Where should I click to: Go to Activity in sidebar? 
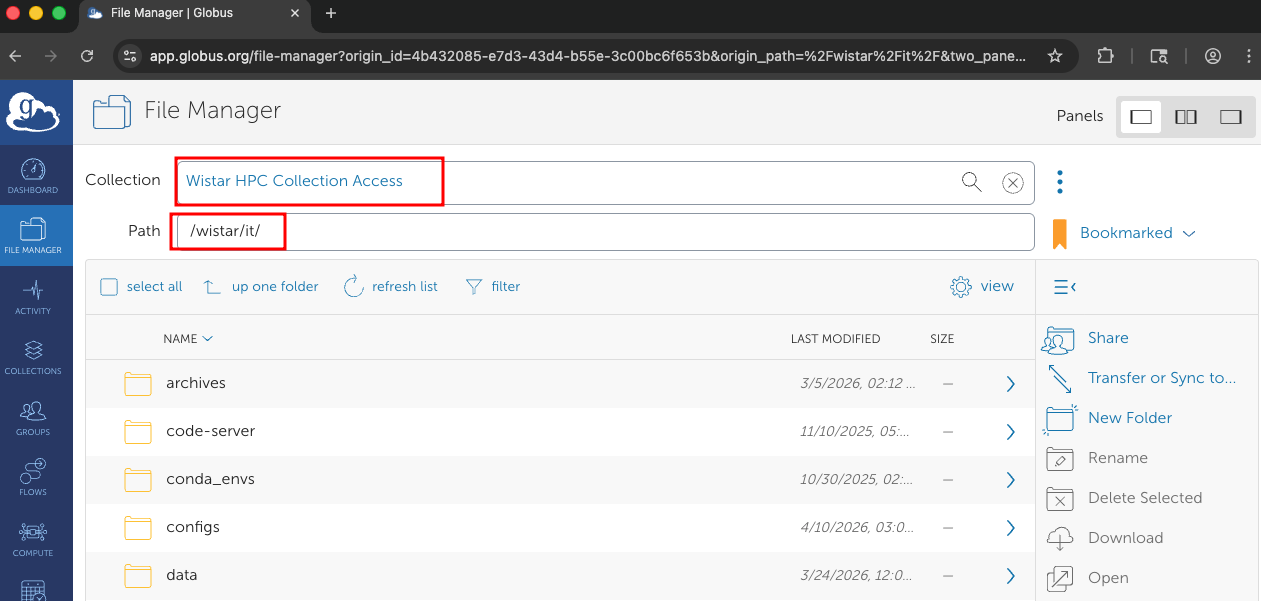[x=33, y=296]
